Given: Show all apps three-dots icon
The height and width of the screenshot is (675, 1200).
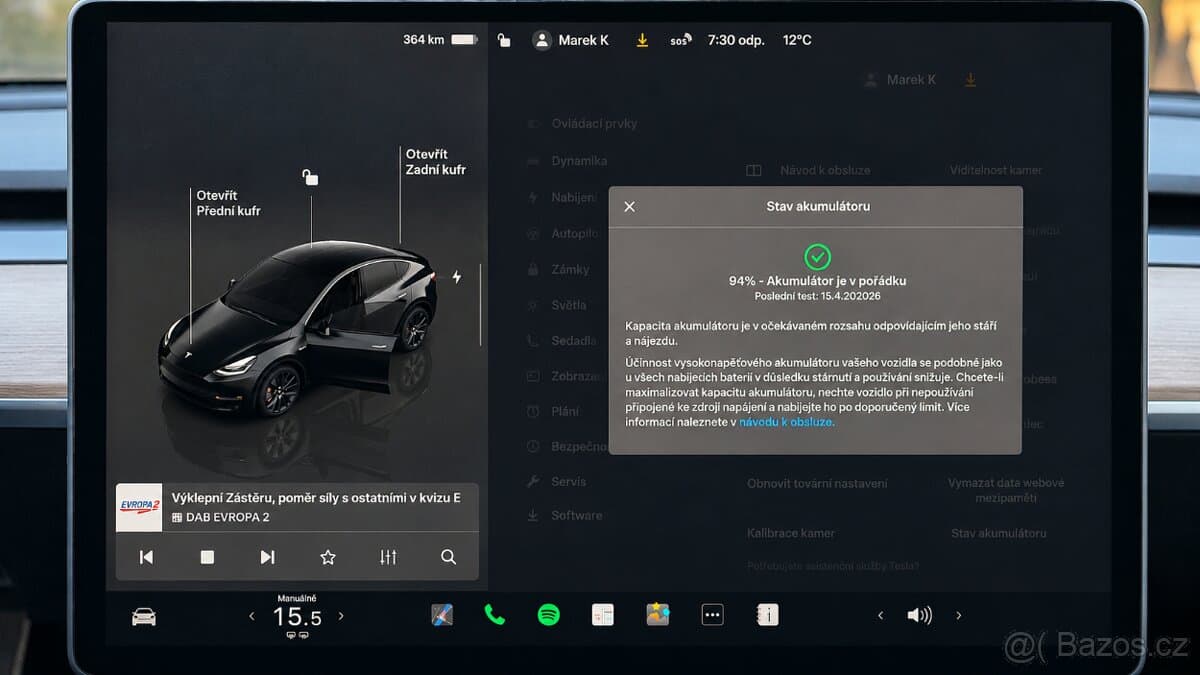Looking at the screenshot, I should (x=712, y=615).
